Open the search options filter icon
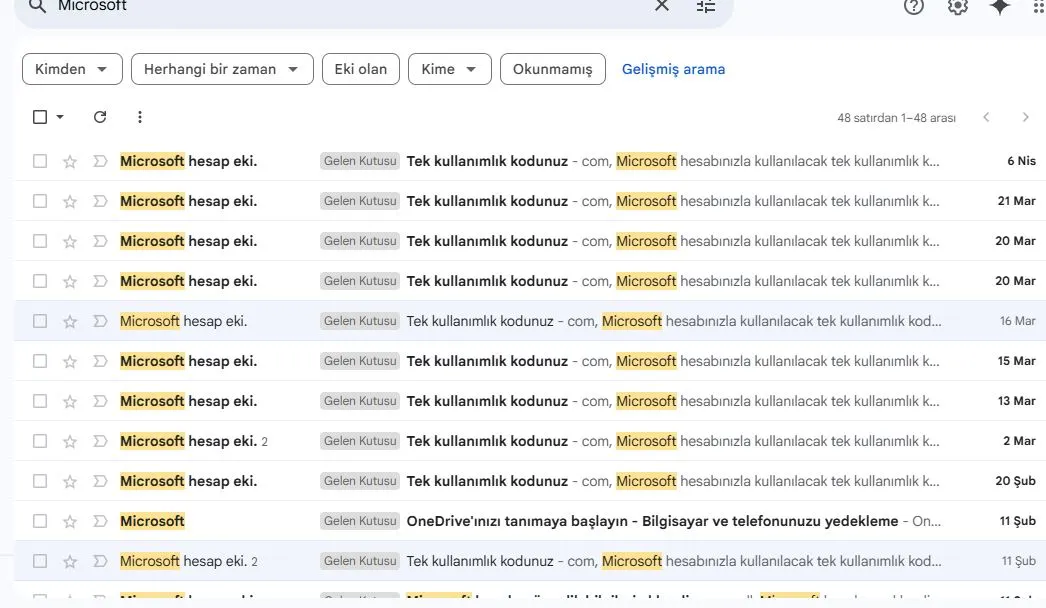Viewport: 1046px width, 608px height. tap(706, 6)
